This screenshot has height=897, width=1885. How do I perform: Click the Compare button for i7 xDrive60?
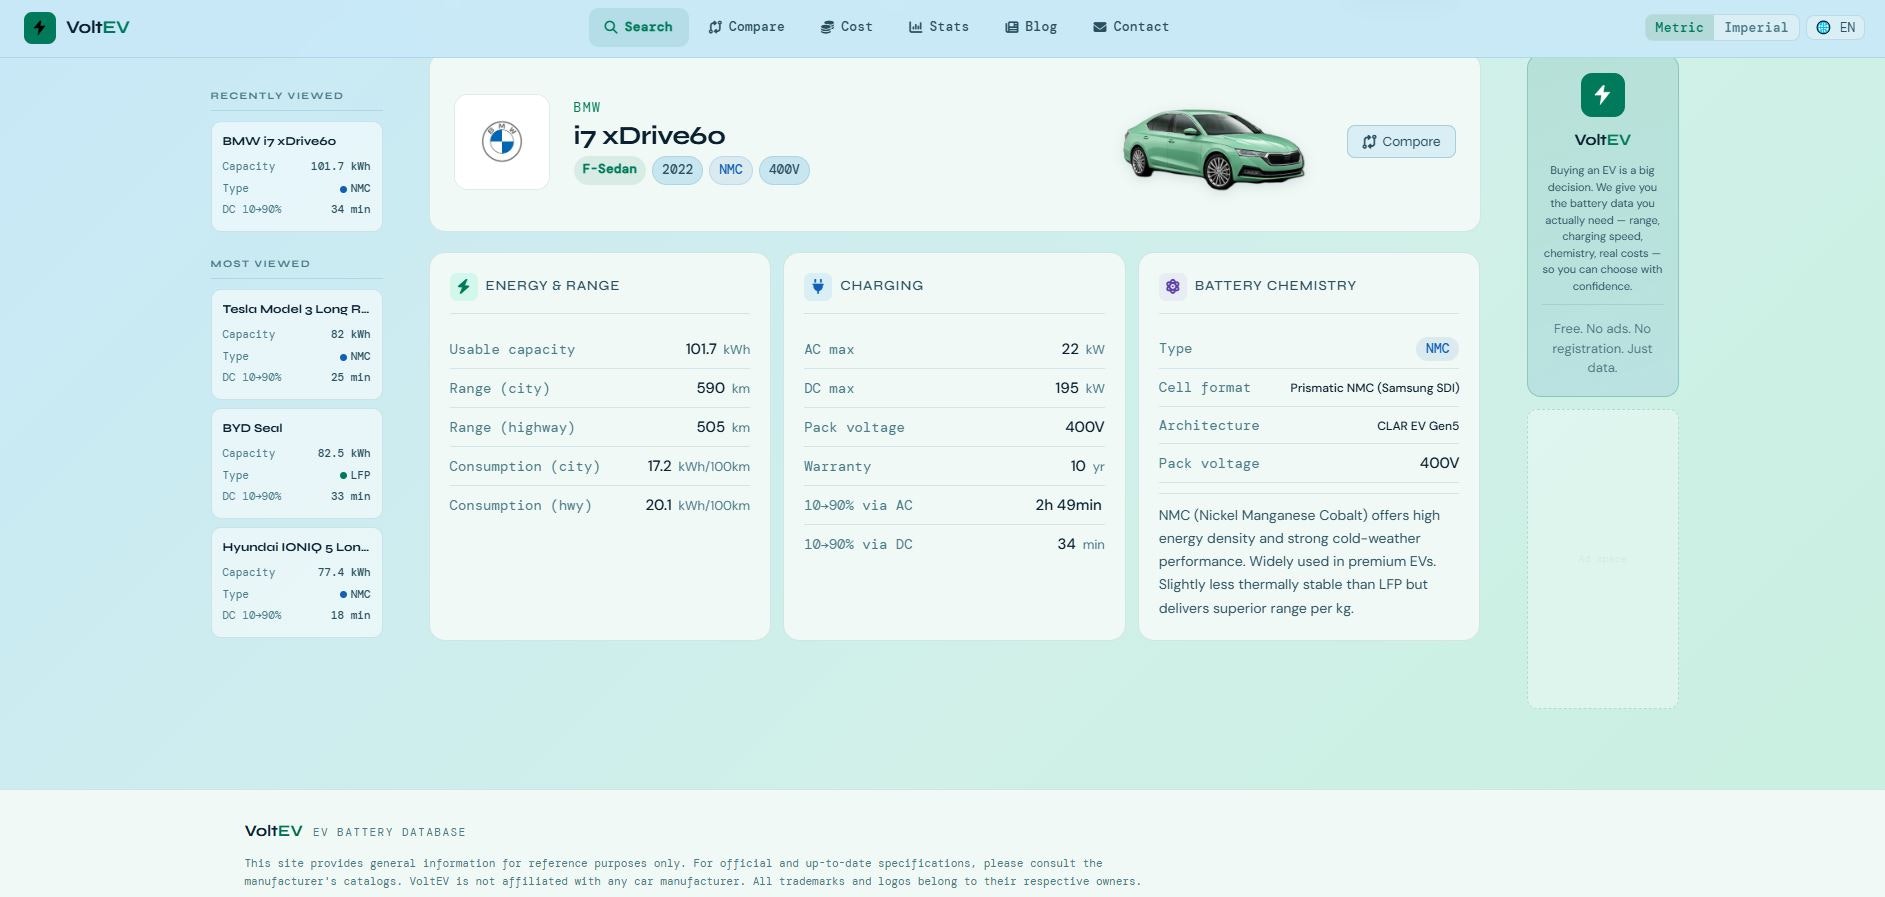point(1401,142)
